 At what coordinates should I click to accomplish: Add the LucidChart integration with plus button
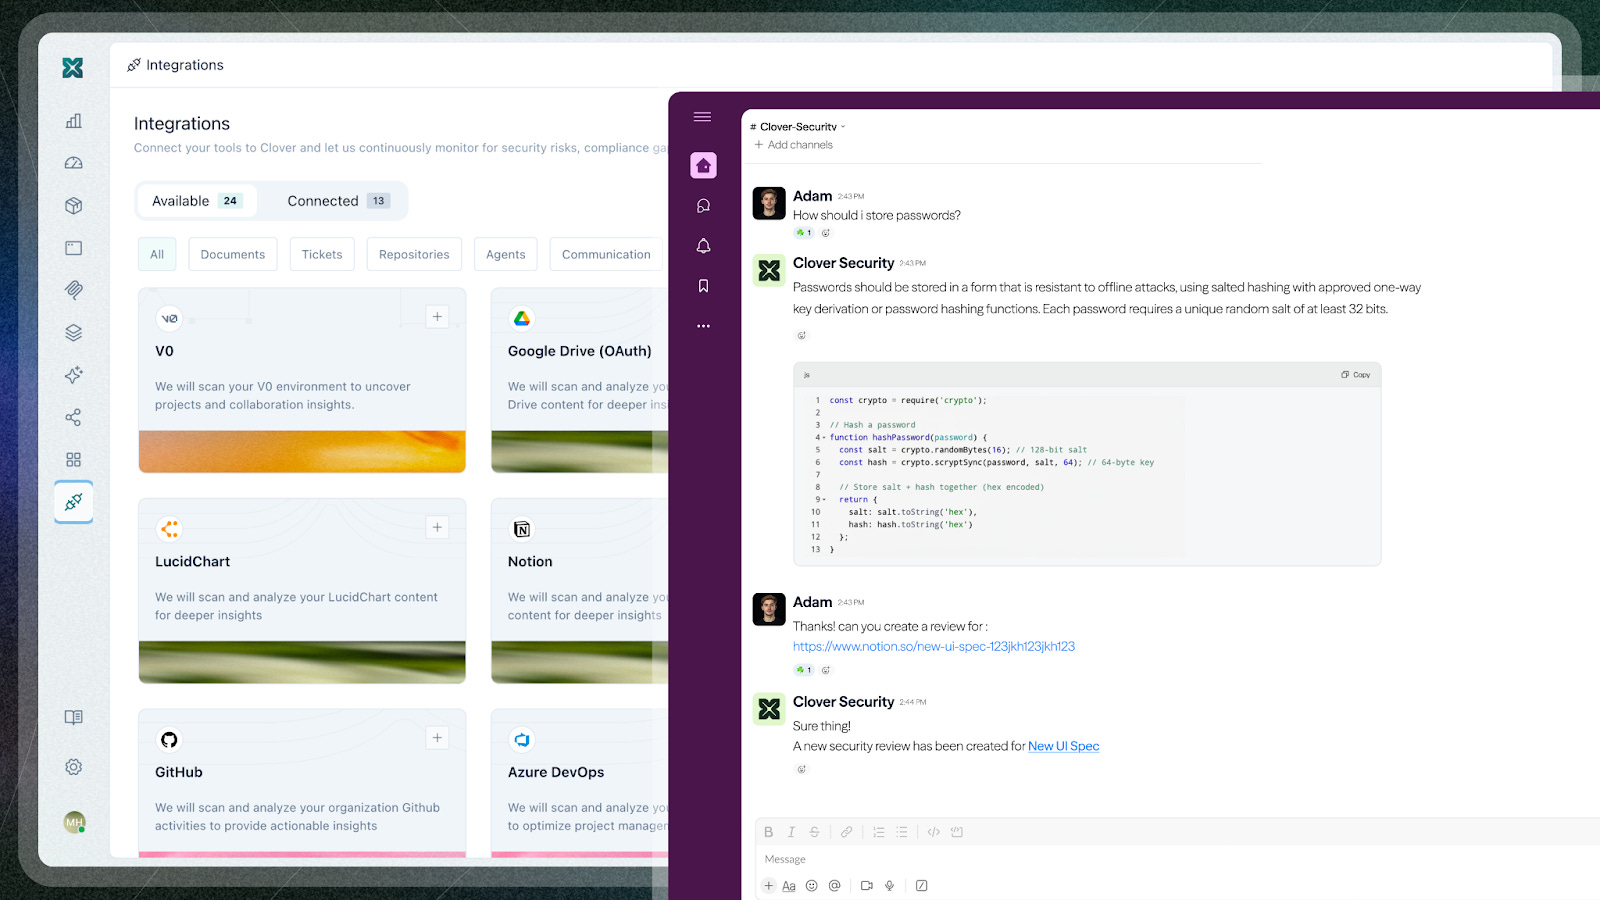point(437,527)
